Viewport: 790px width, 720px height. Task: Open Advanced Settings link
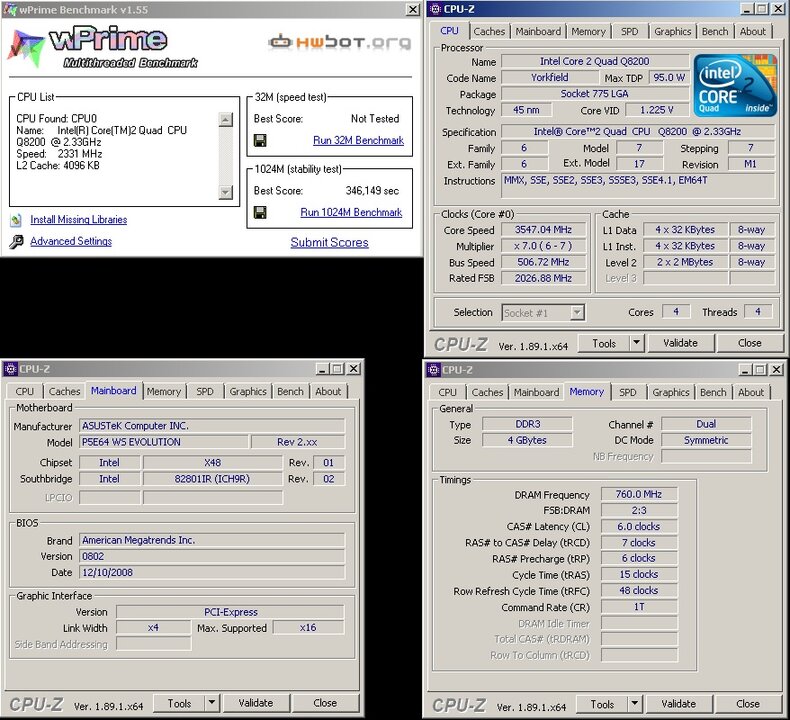[x=71, y=241]
